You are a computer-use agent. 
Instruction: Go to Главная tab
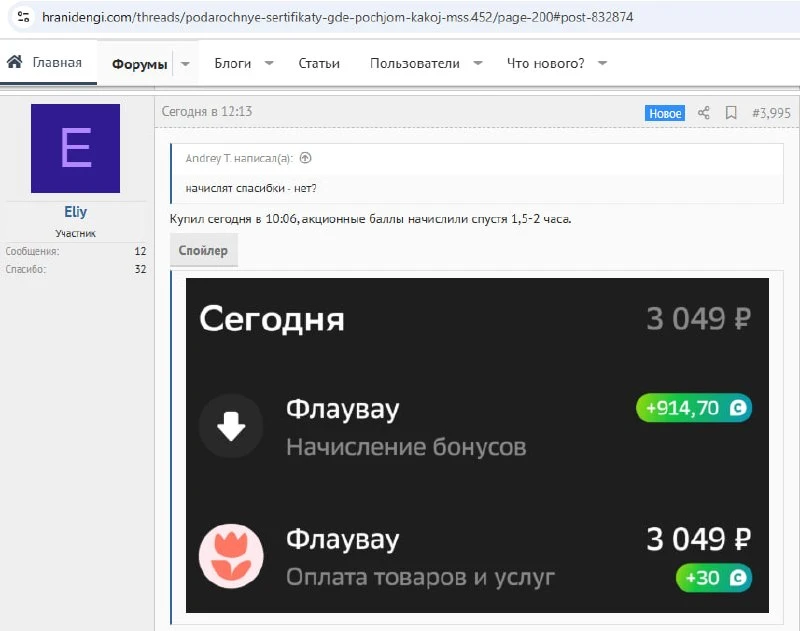pos(57,62)
